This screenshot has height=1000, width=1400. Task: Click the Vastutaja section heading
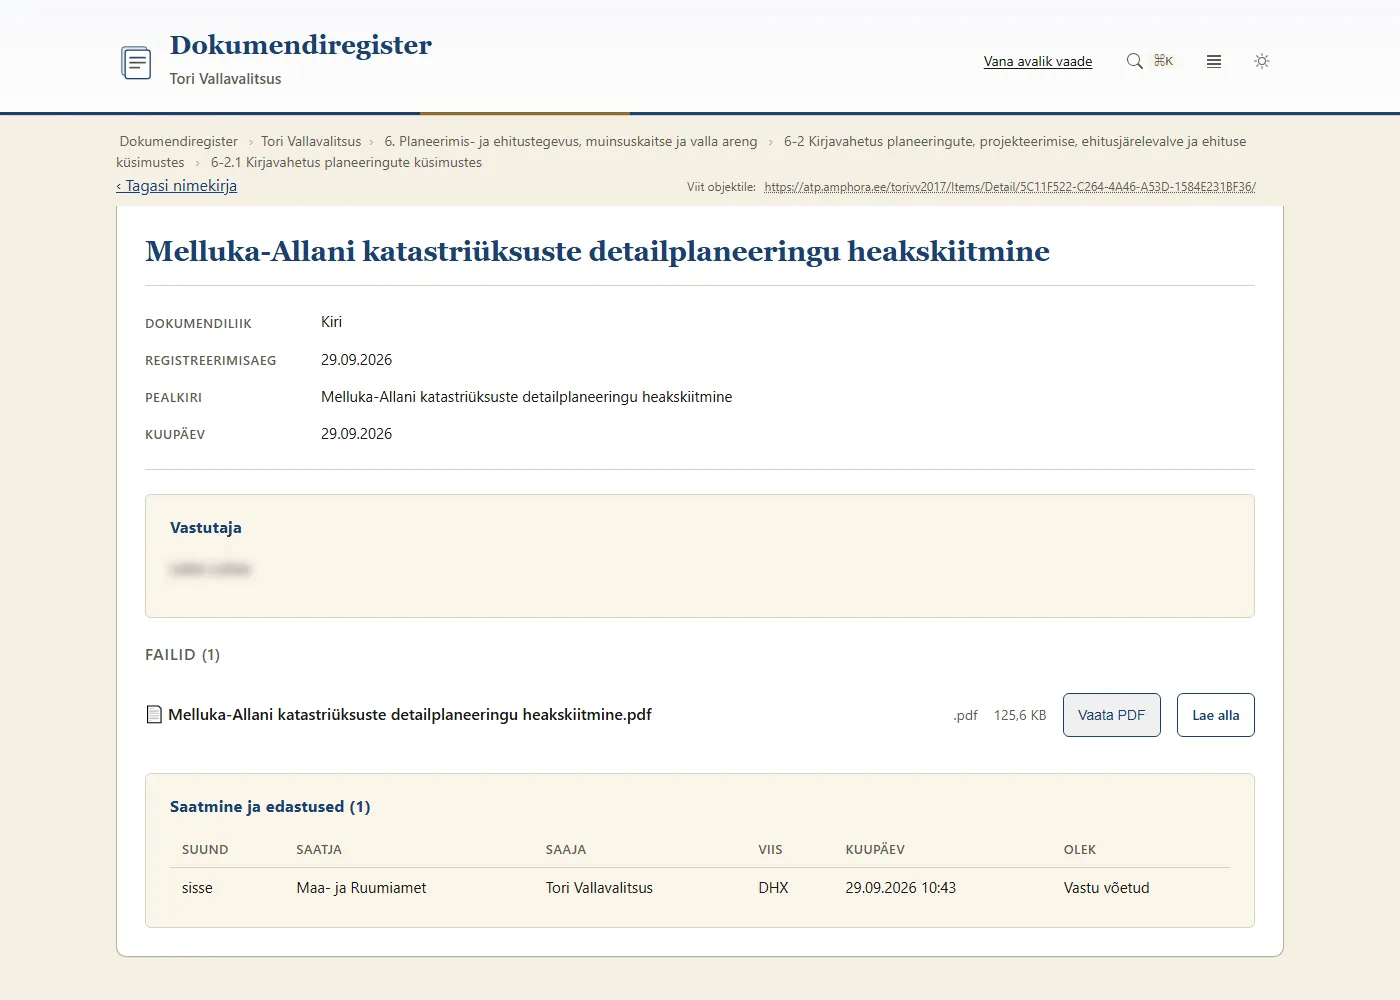pyautogui.click(x=206, y=528)
